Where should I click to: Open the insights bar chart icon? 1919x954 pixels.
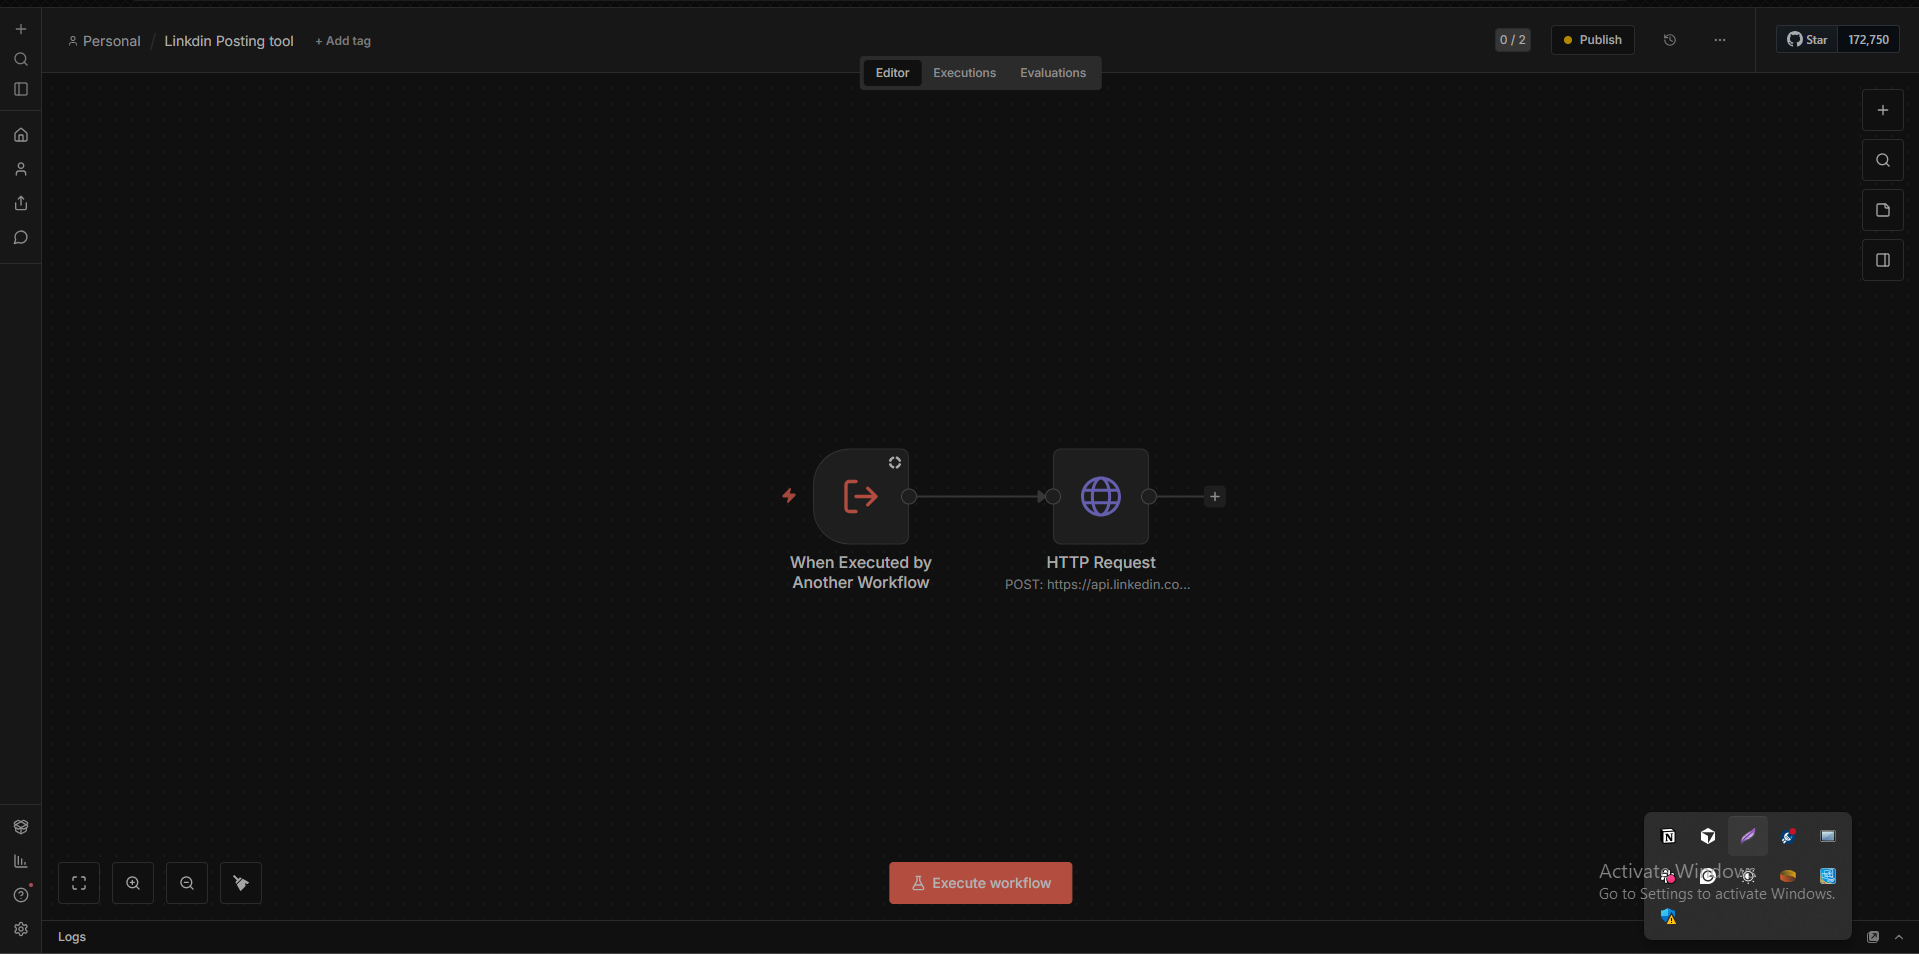pyautogui.click(x=21, y=861)
